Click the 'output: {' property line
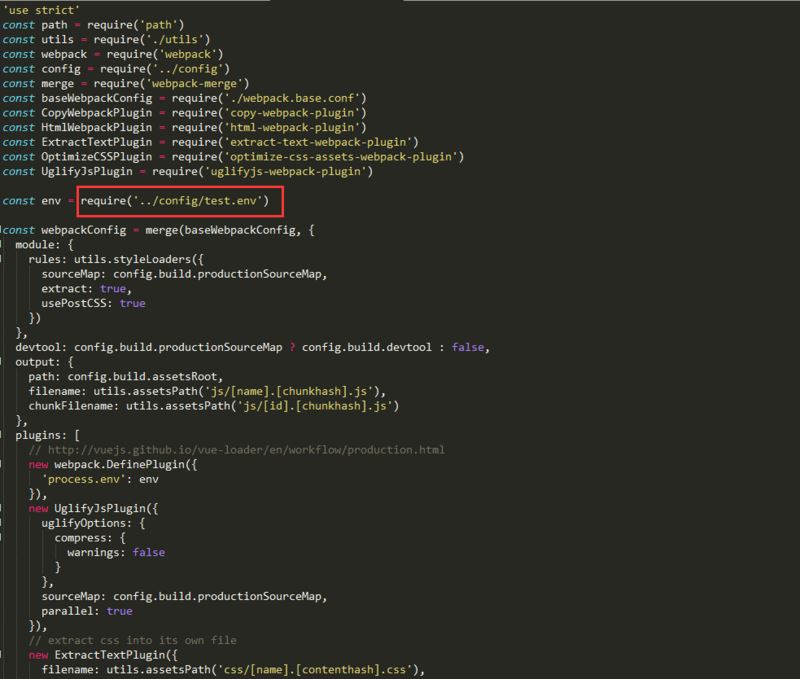Viewport: 800px width, 679px height. click(x=44, y=362)
